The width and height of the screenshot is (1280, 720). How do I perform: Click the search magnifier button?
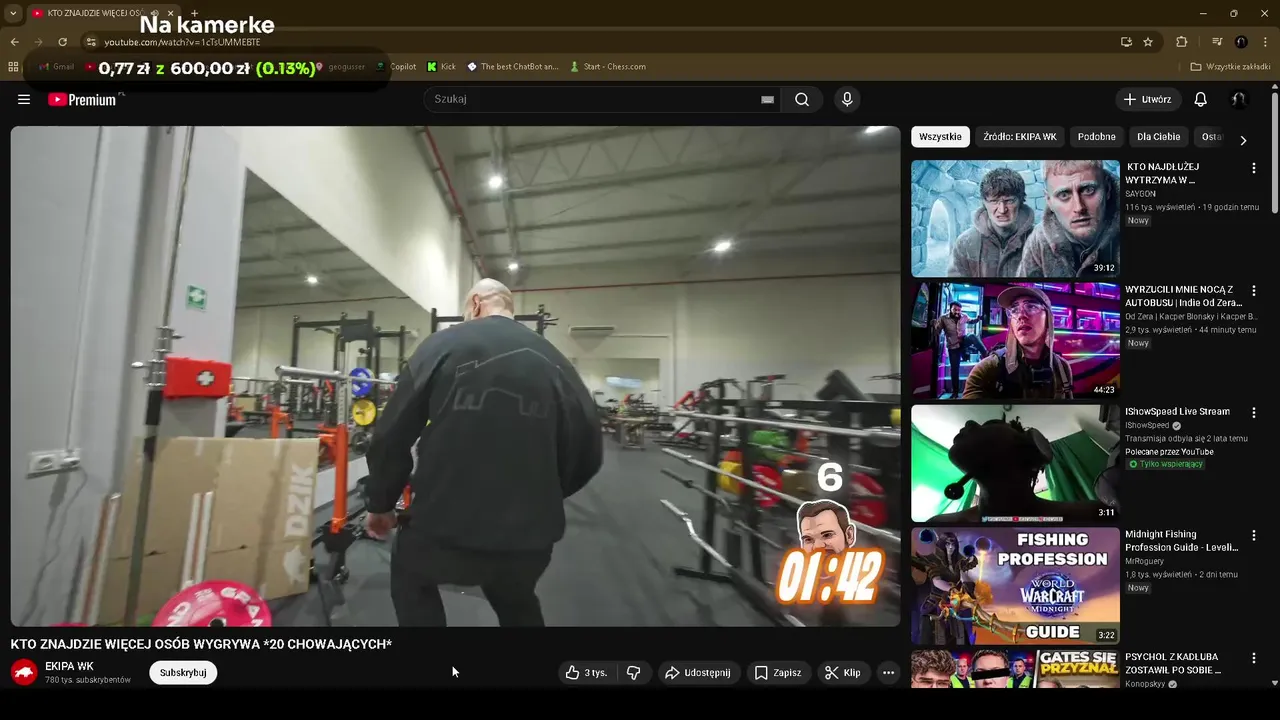(x=802, y=99)
